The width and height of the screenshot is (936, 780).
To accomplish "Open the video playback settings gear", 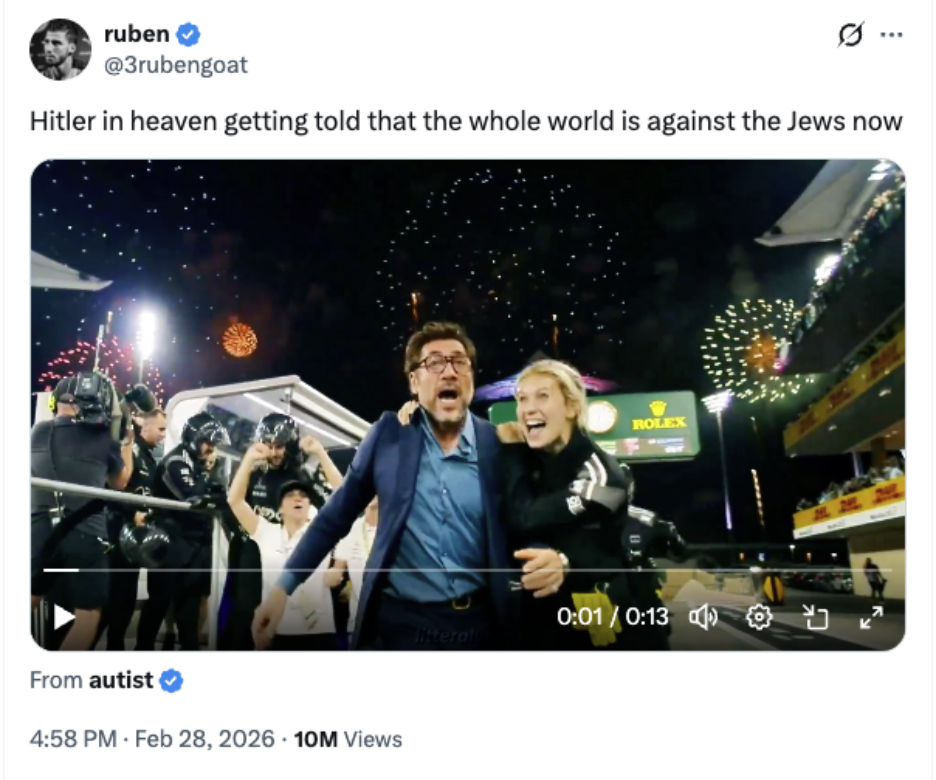I will click(760, 618).
